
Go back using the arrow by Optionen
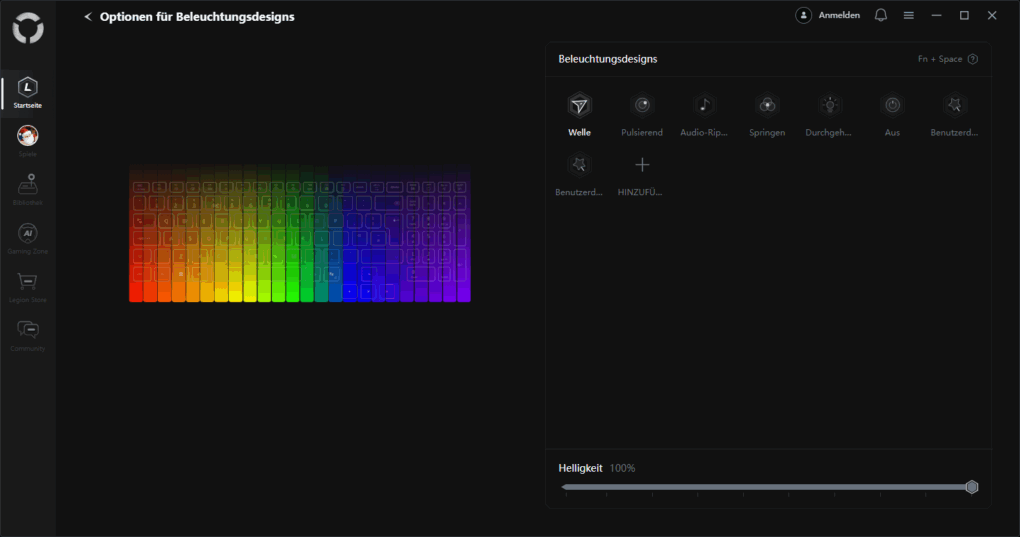tap(88, 17)
